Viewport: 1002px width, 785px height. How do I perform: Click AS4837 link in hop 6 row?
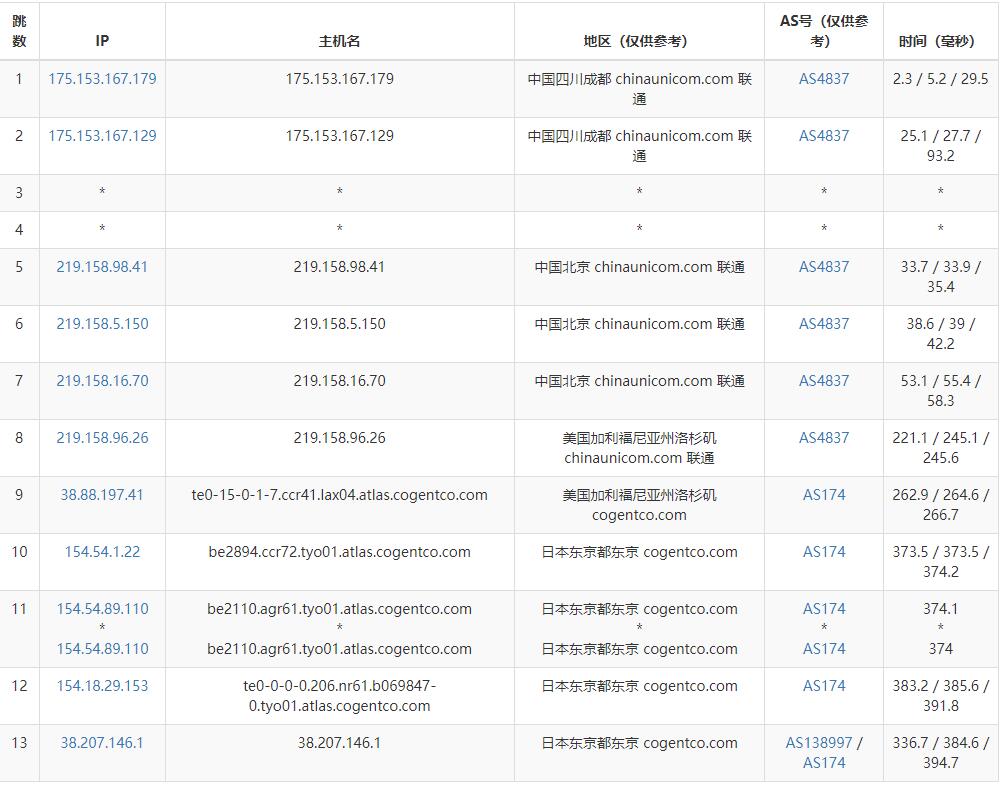tap(824, 323)
